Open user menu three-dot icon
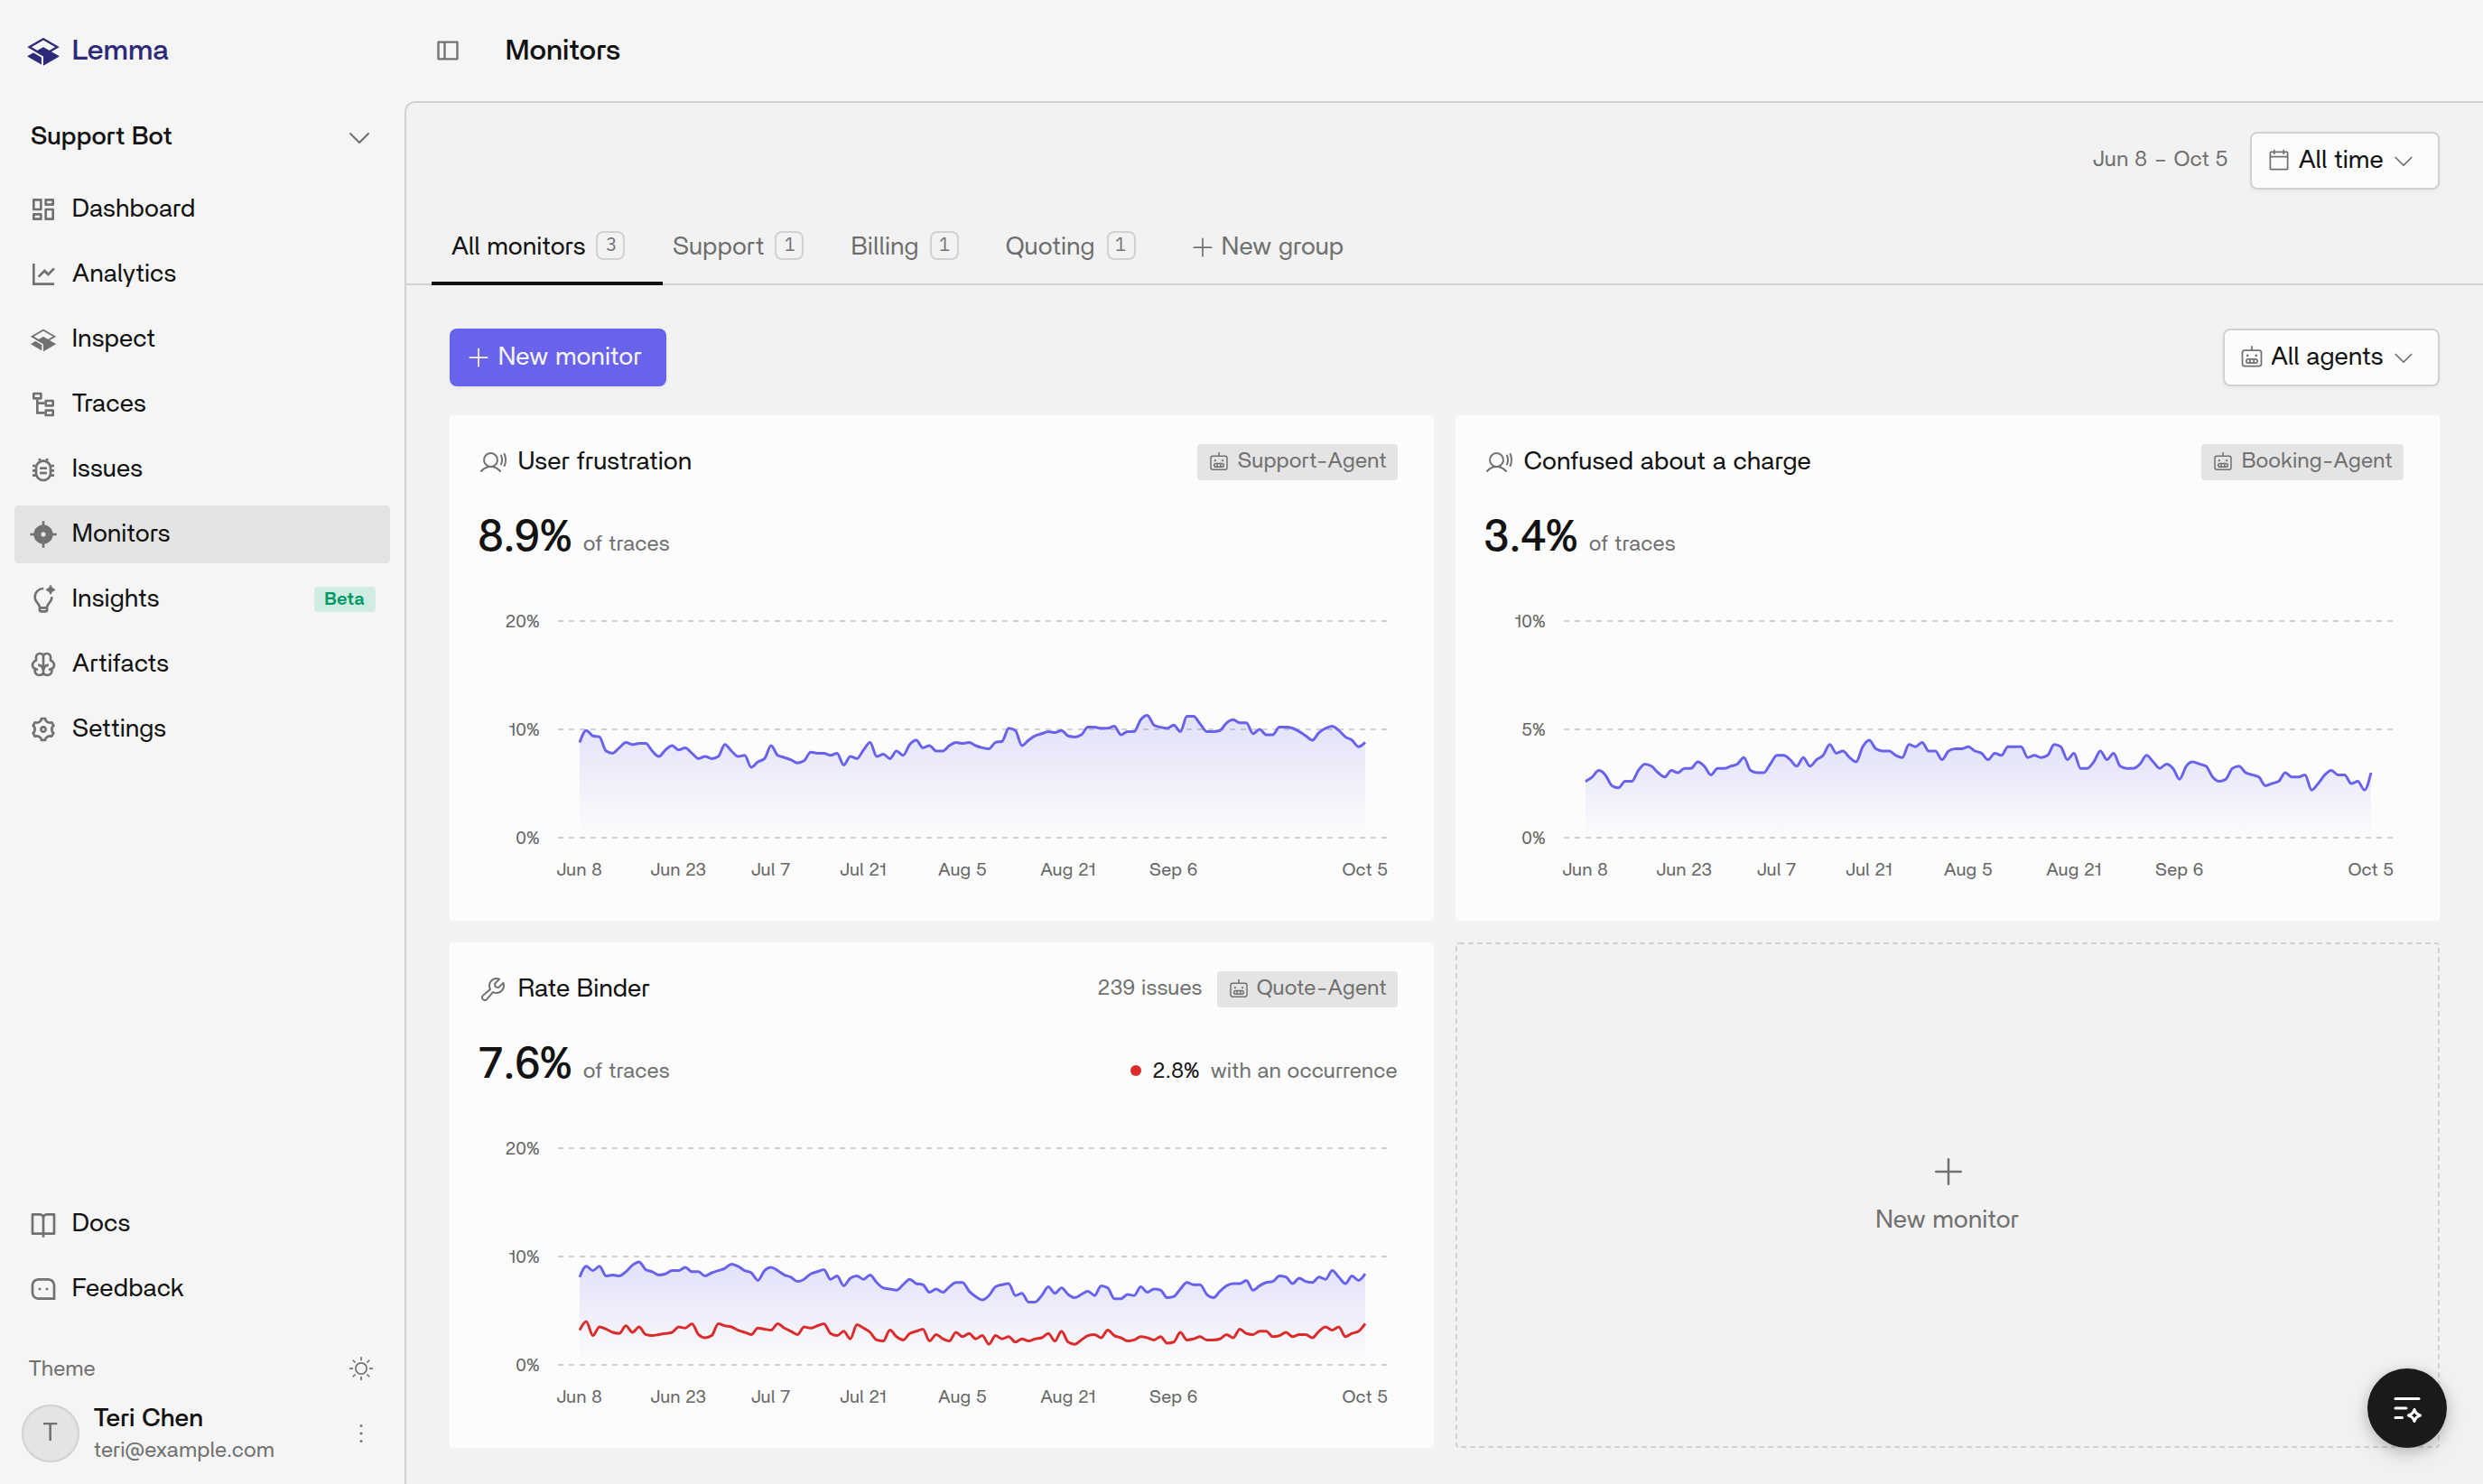 tap(361, 1433)
